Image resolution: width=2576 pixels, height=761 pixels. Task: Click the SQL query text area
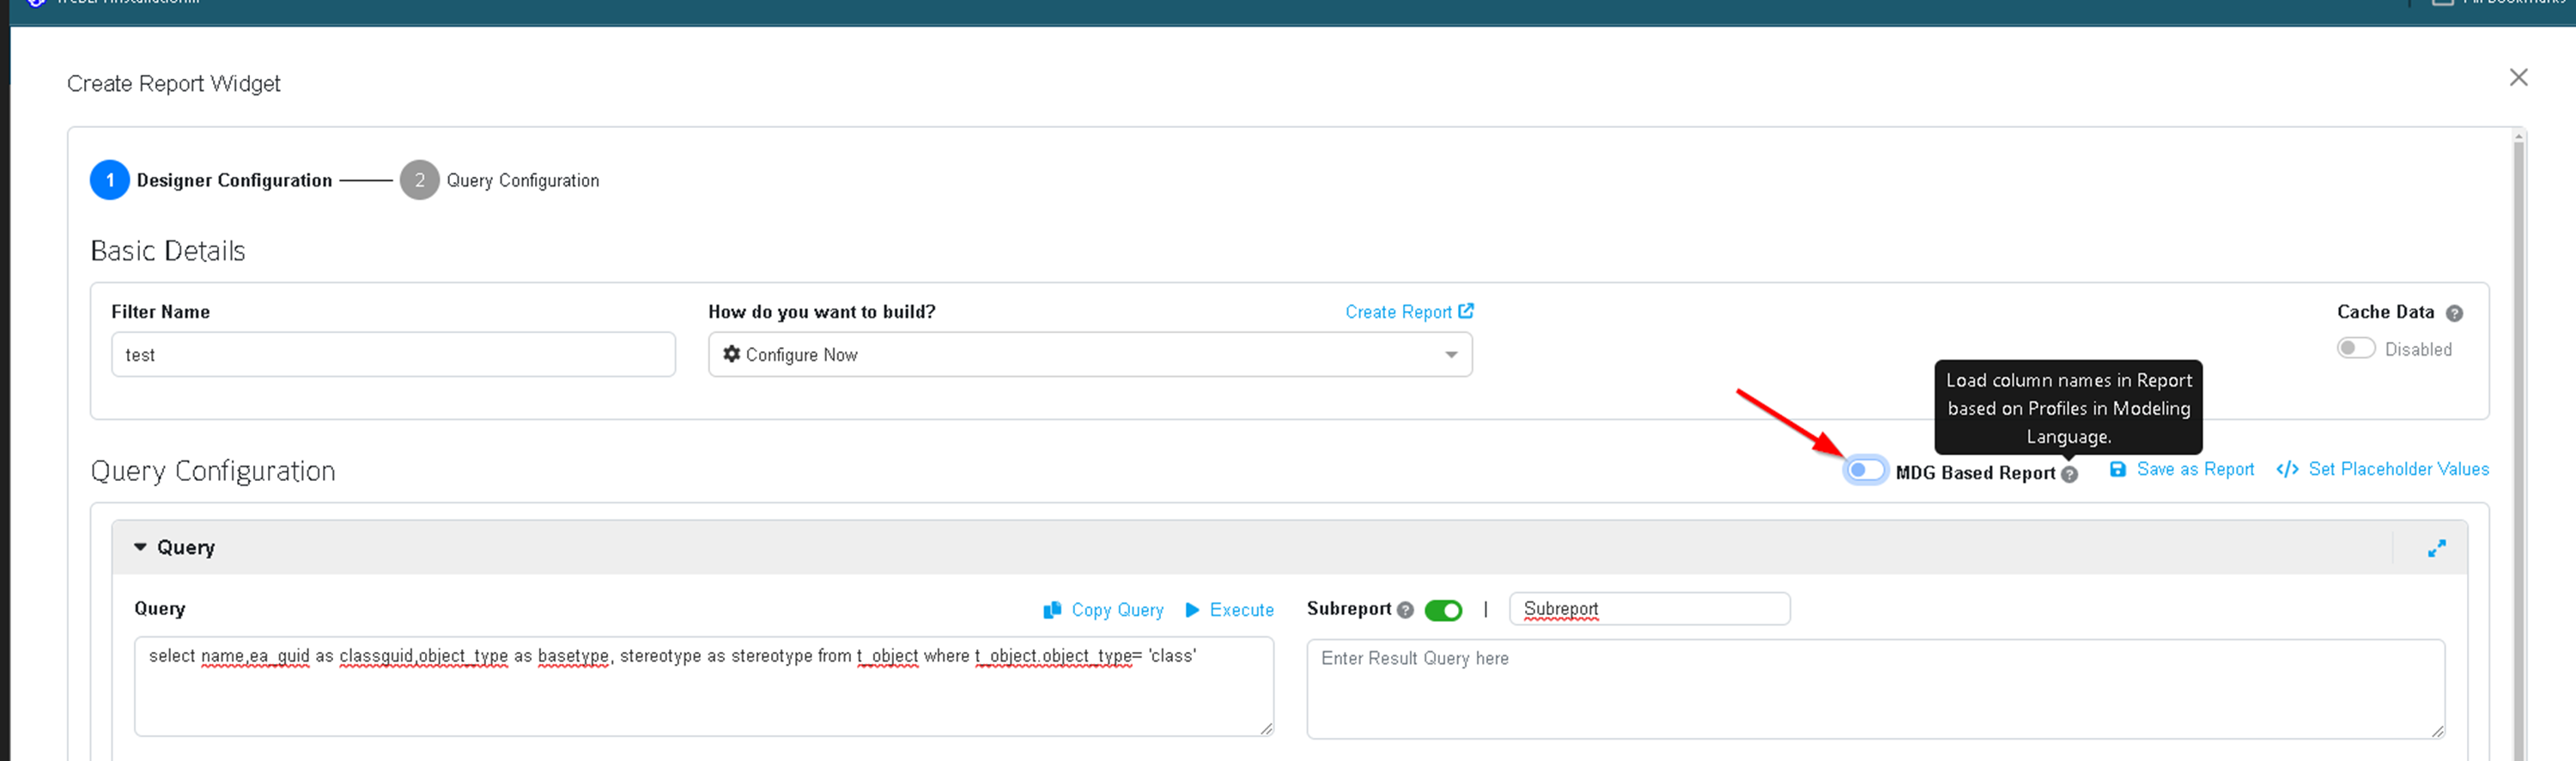coord(704,687)
